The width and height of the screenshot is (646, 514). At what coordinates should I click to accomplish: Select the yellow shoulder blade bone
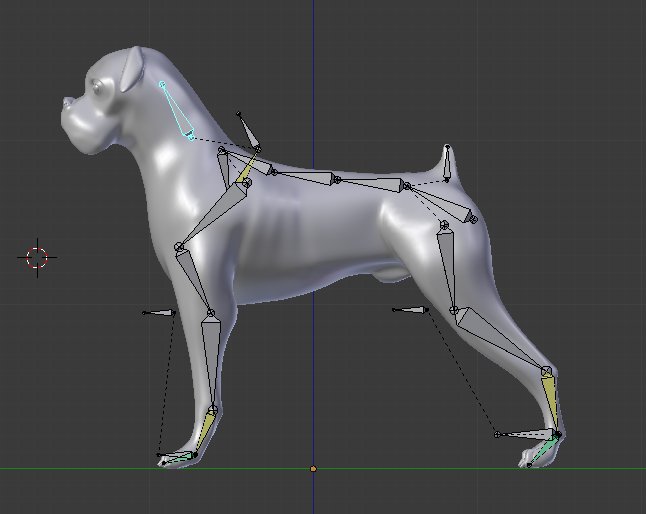[x=247, y=167]
